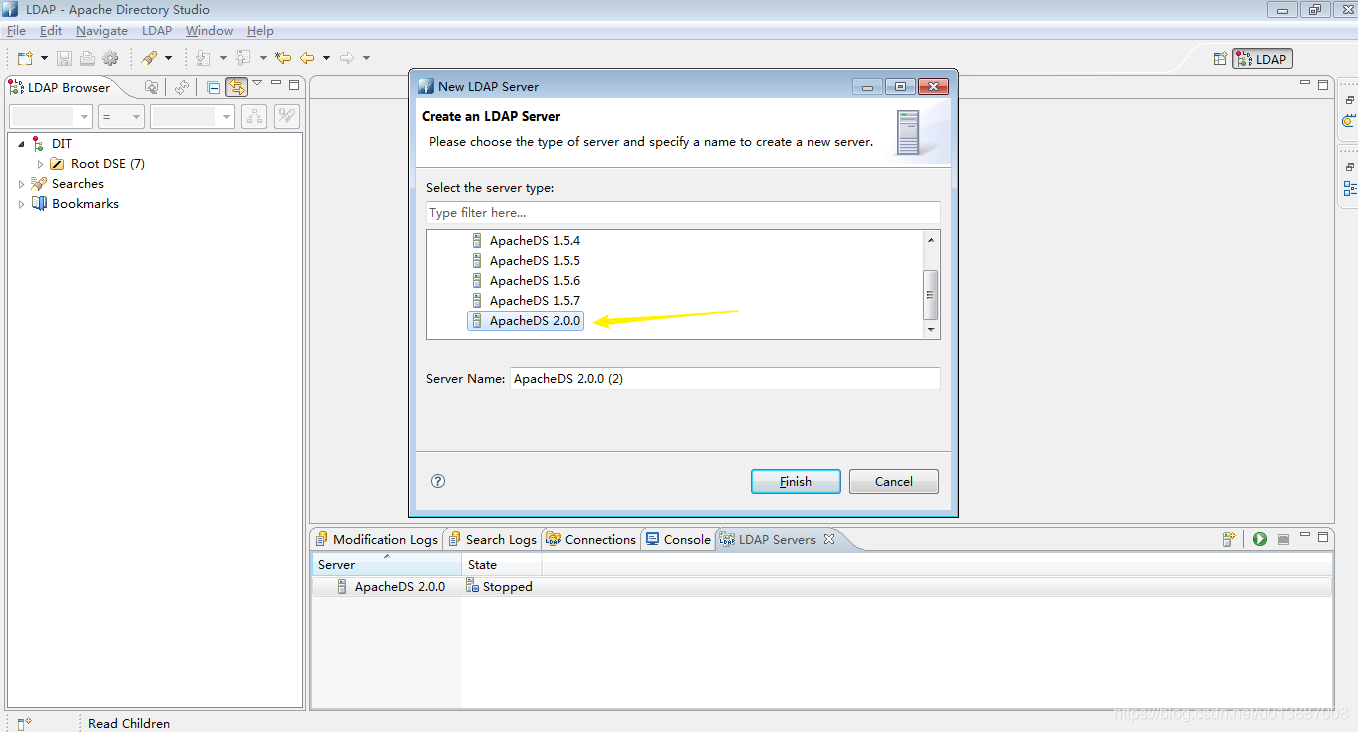Click the Outline fast view icon at right

[1350, 188]
